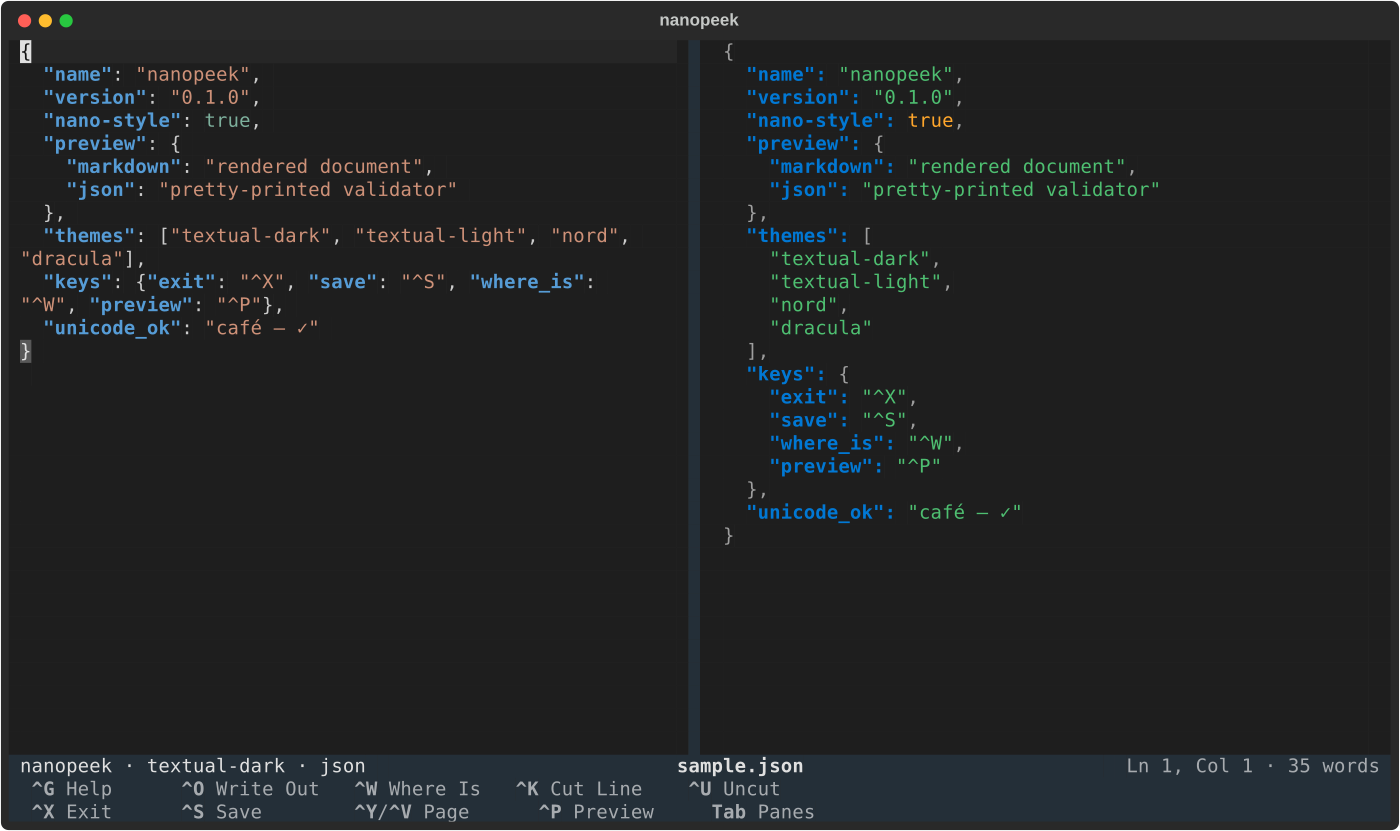
Task: Click the "nano-style": true line in the editor
Action: pos(152,121)
